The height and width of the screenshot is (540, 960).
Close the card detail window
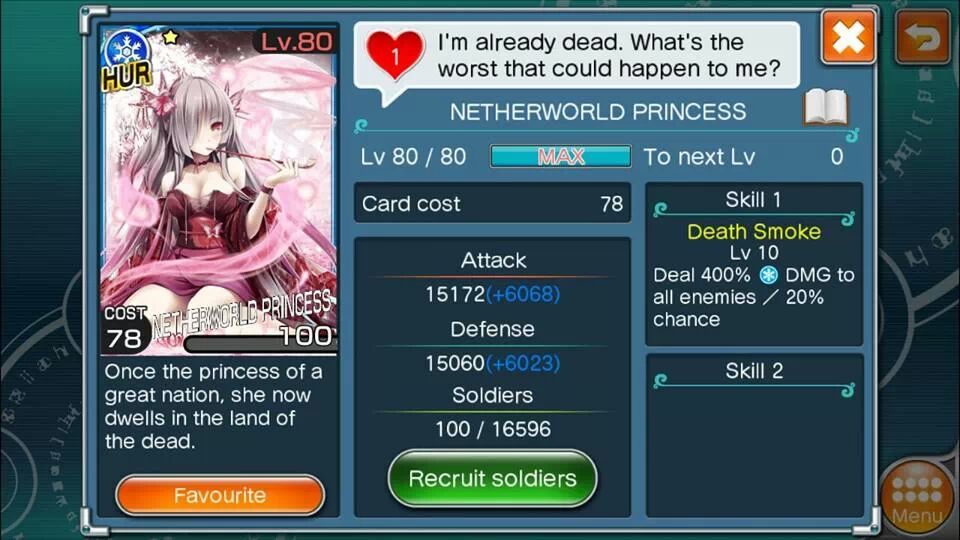[x=848, y=37]
